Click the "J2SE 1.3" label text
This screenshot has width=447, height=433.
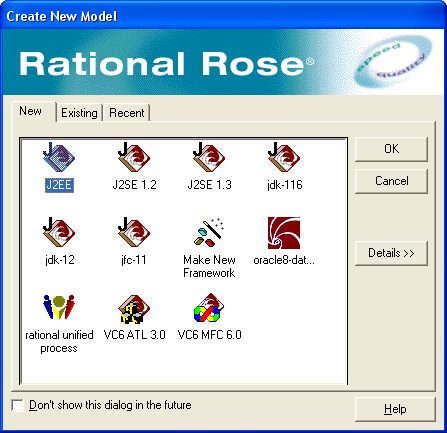[209, 185]
